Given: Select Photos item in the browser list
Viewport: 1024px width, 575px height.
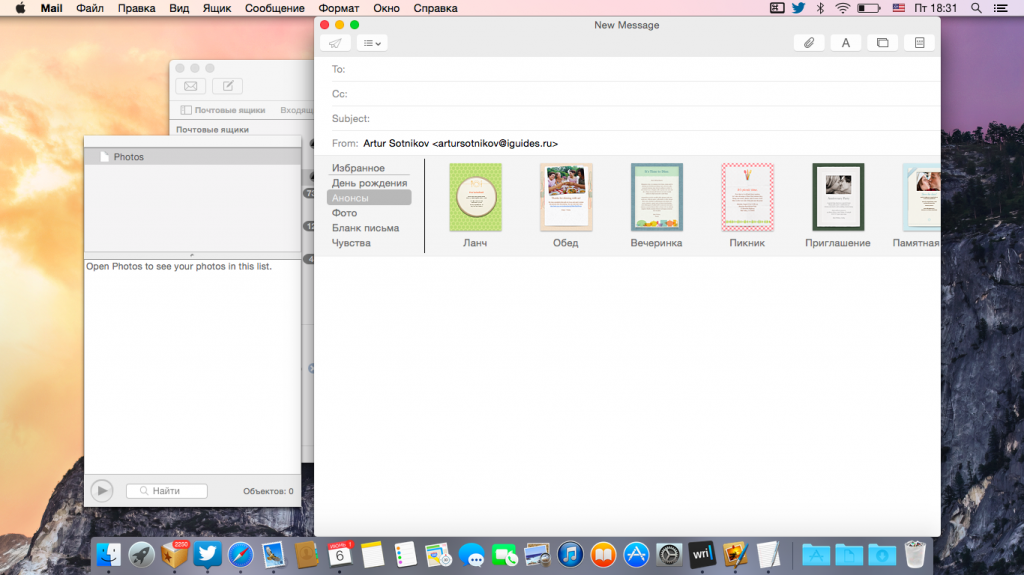Looking at the screenshot, I should 128,157.
